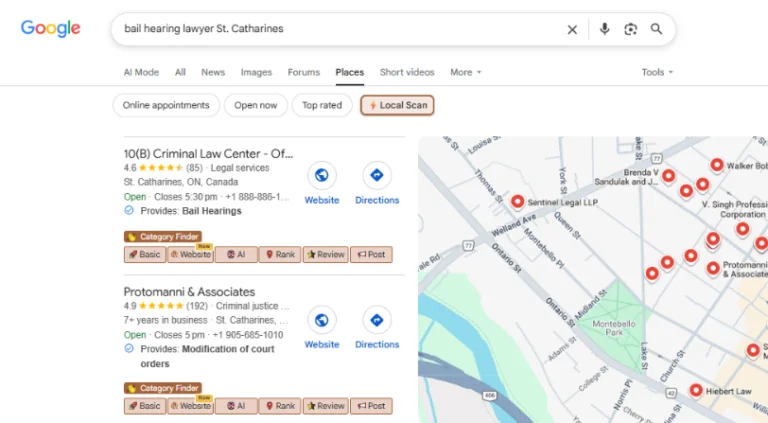The image size is (768, 423).
Task: Run the Local Scan button
Action: 397,105
